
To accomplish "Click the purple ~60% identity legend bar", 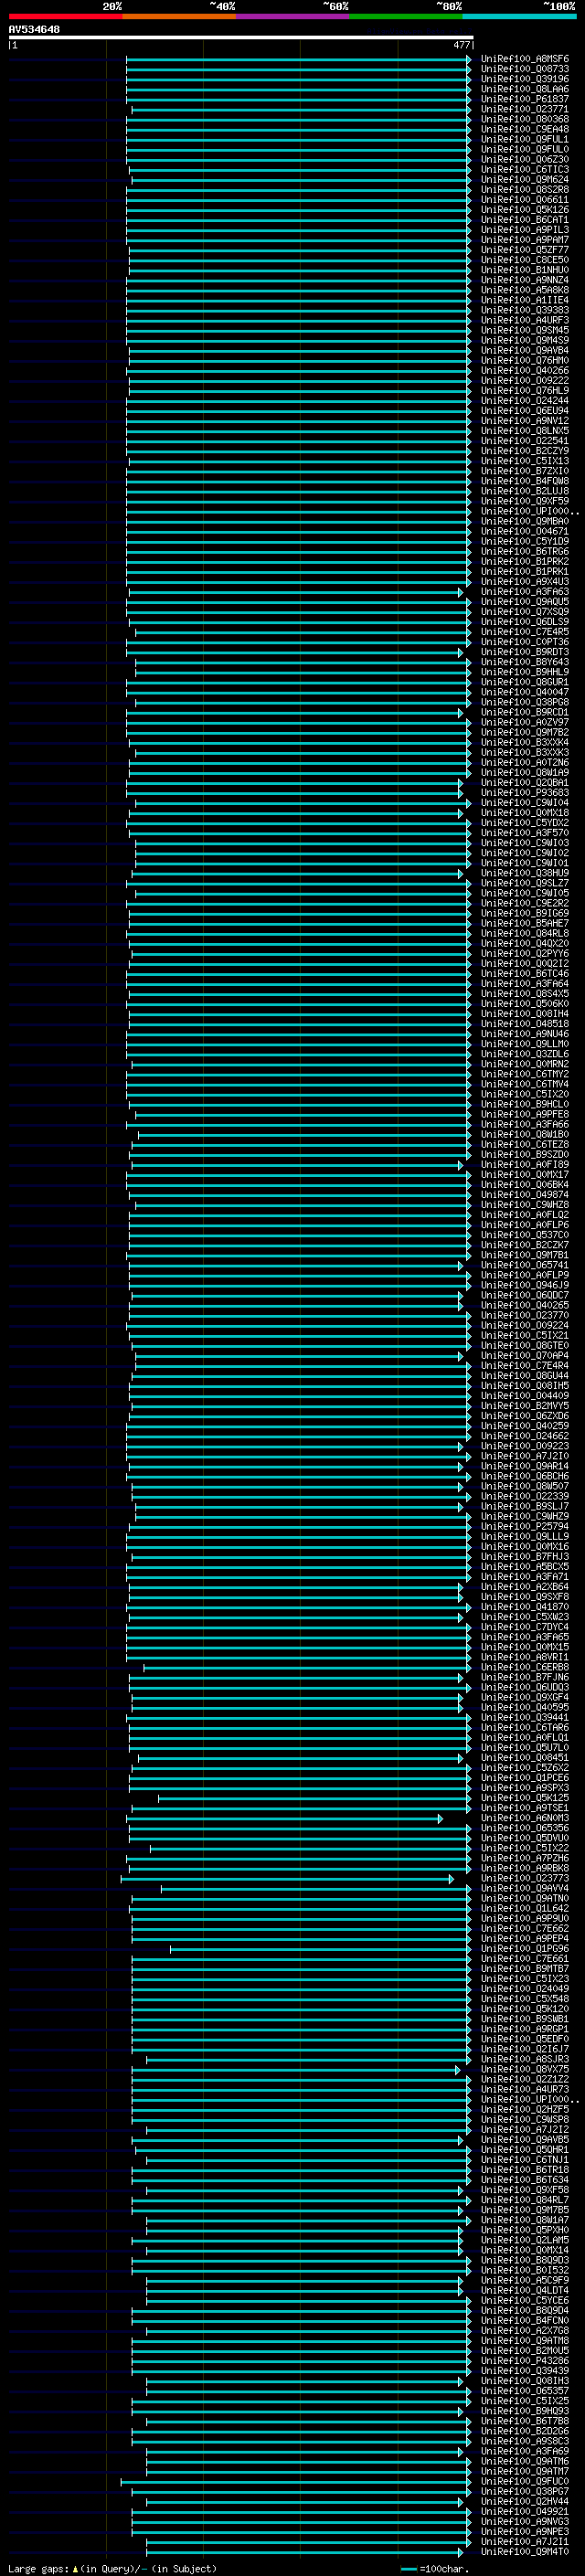I will [x=293, y=16].
